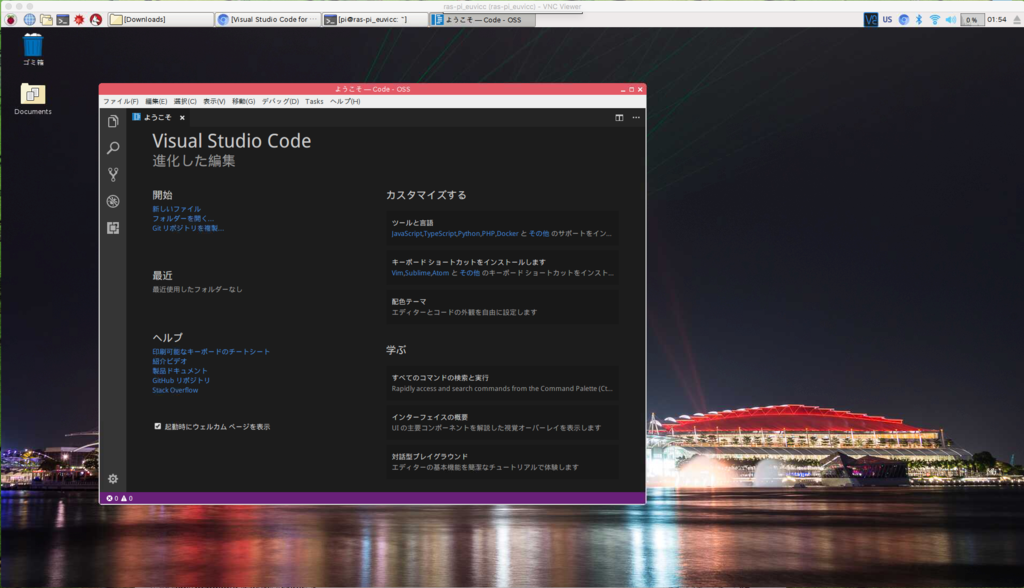
Task: Select the Documents folder on the desktop
Action: pos(33,99)
